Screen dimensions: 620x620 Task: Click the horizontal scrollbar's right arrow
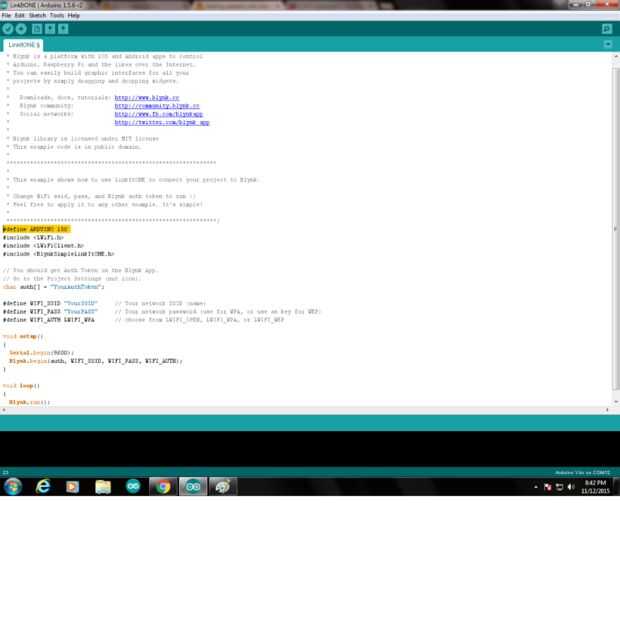coord(607,410)
